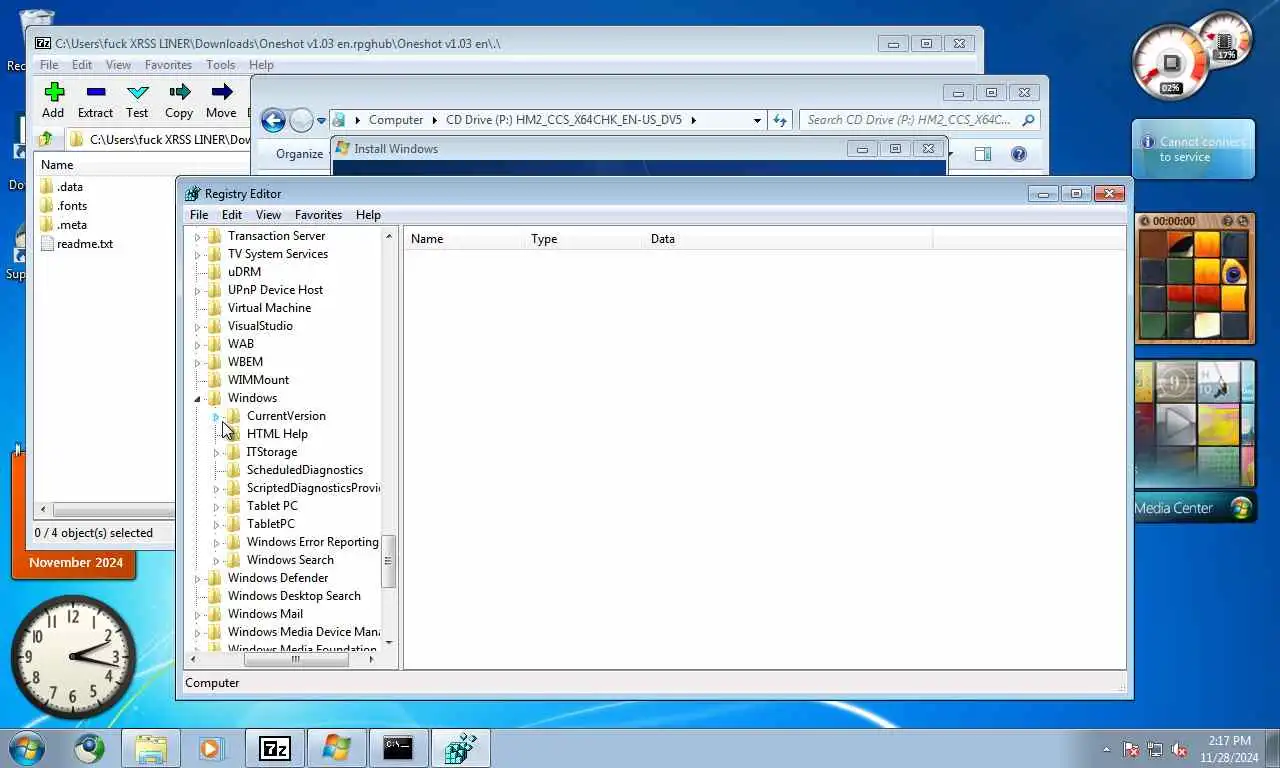
Task: Click the Data column header
Action: point(788,239)
